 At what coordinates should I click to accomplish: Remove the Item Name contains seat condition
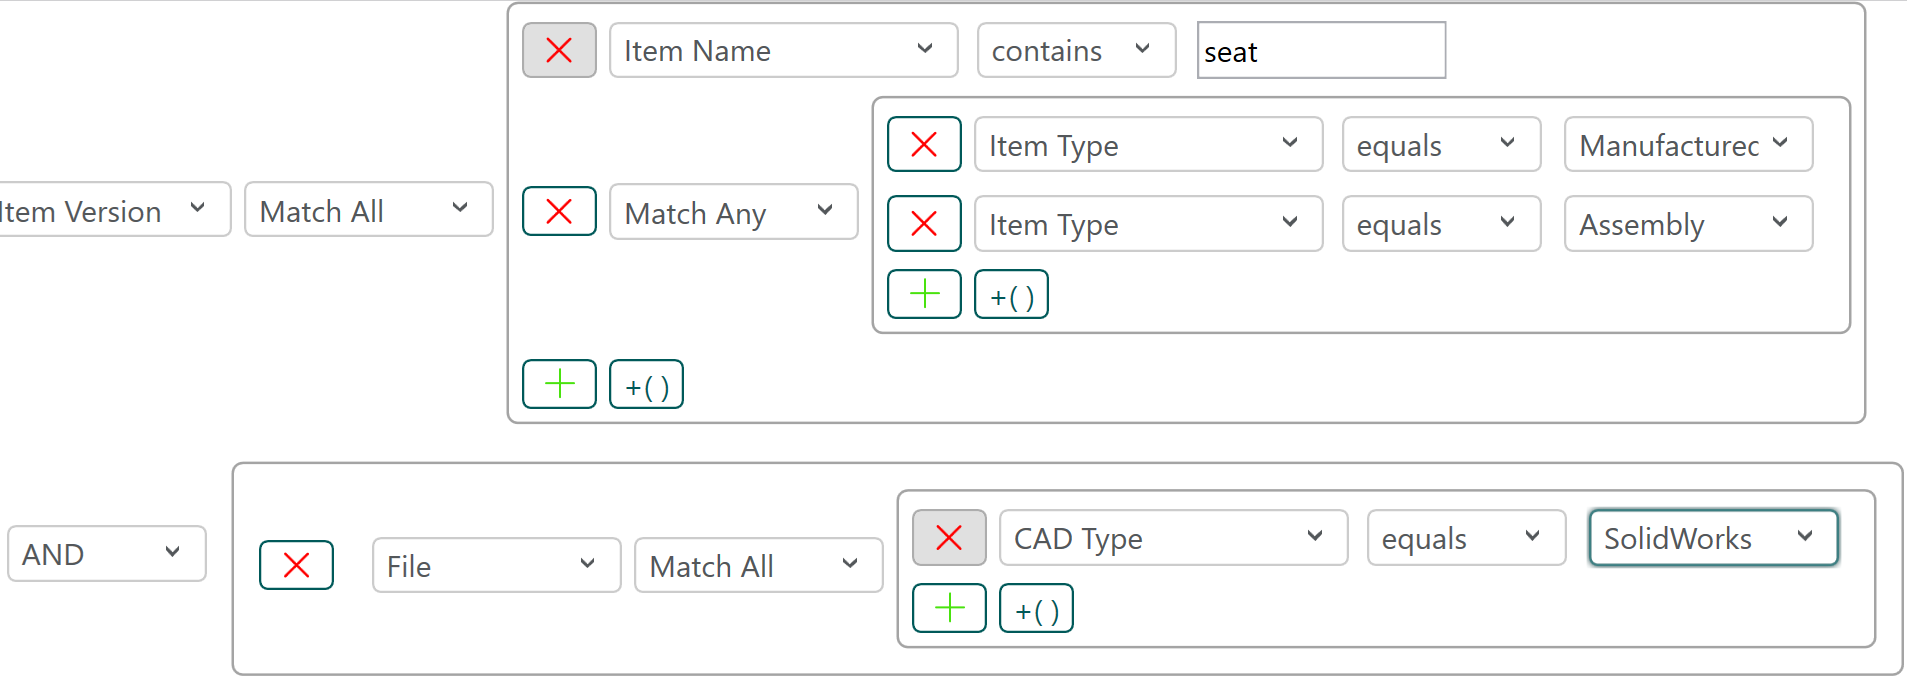tap(559, 50)
